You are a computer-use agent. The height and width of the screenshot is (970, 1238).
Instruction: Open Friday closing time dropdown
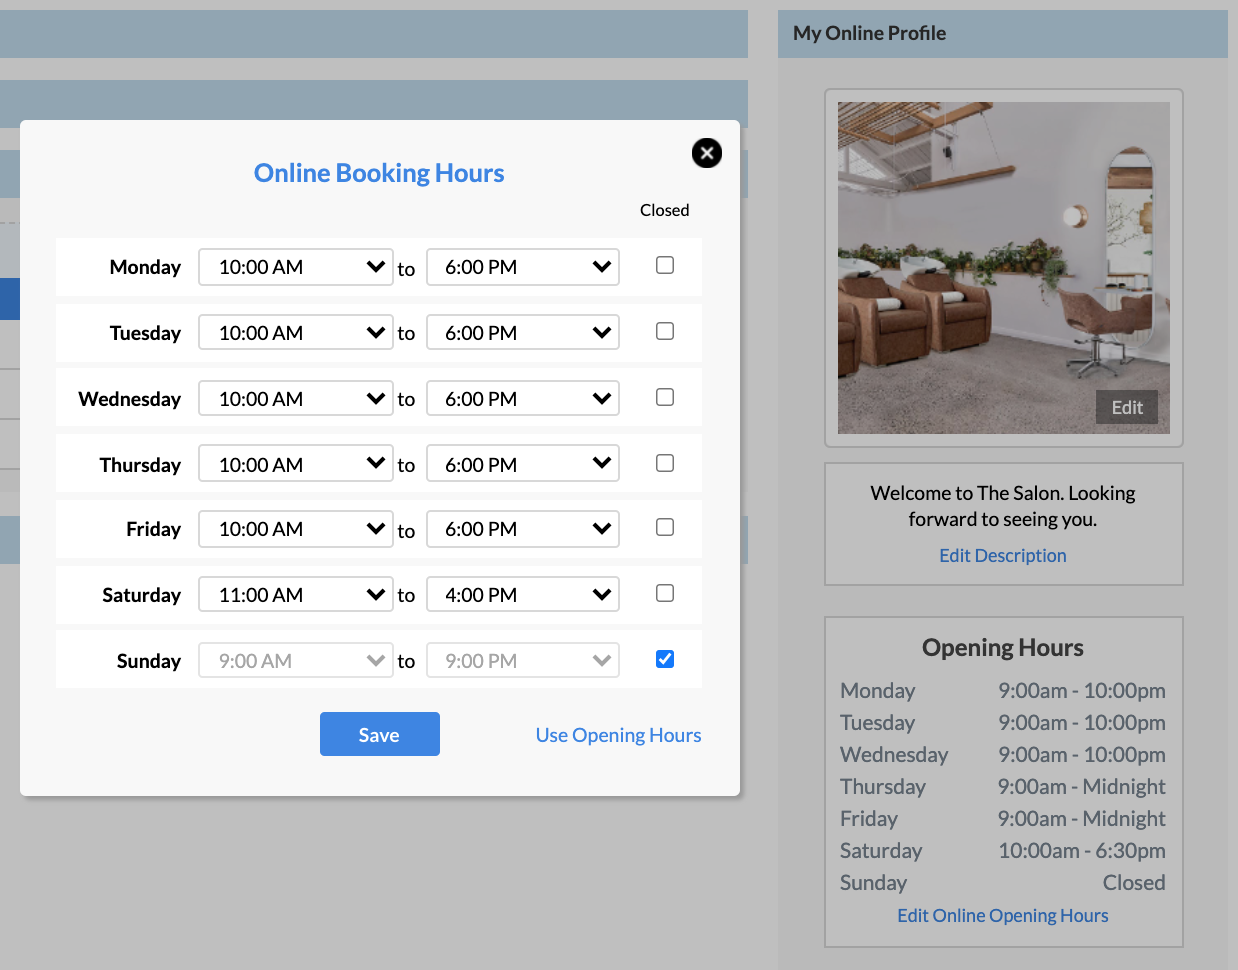[x=523, y=529]
